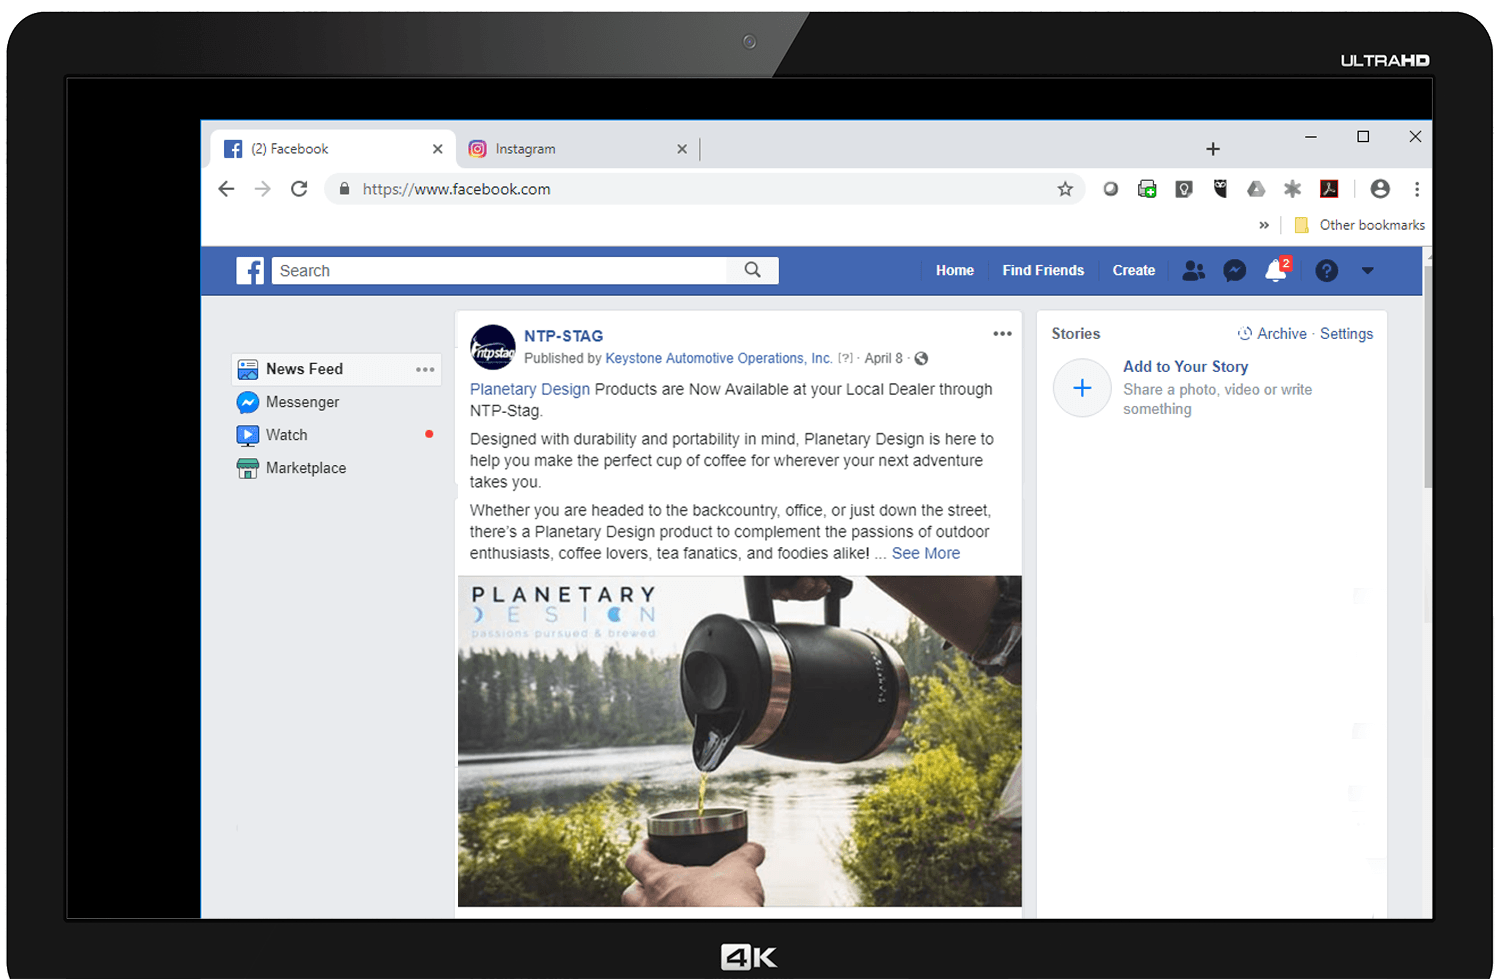The width and height of the screenshot is (1500, 979).
Task: Open Notifications bell with 2 badge
Action: point(1277,270)
